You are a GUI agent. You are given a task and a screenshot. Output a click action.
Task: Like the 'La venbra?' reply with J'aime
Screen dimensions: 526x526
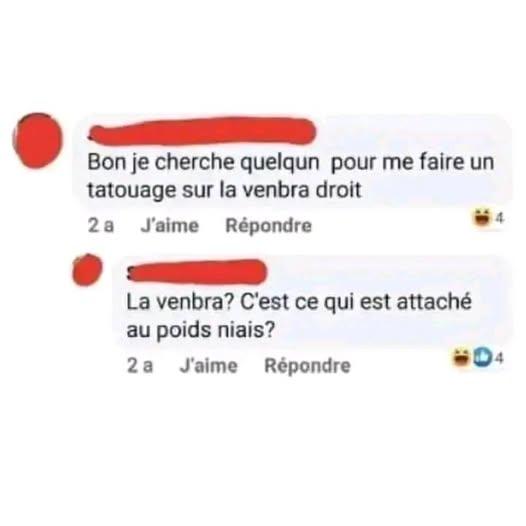pos(209,365)
